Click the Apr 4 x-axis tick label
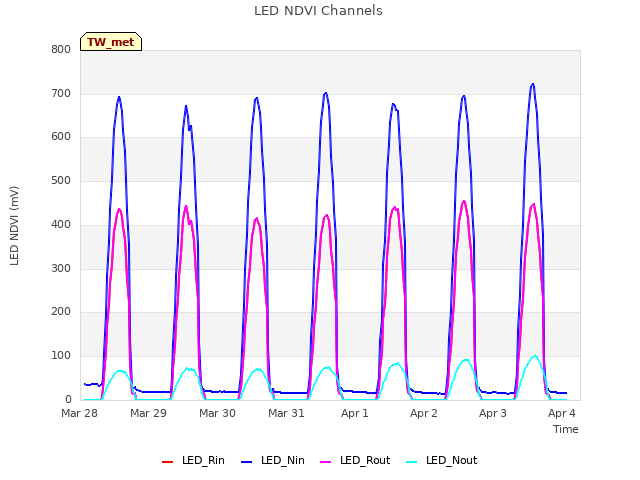This screenshot has height=480, width=640. coord(562,413)
